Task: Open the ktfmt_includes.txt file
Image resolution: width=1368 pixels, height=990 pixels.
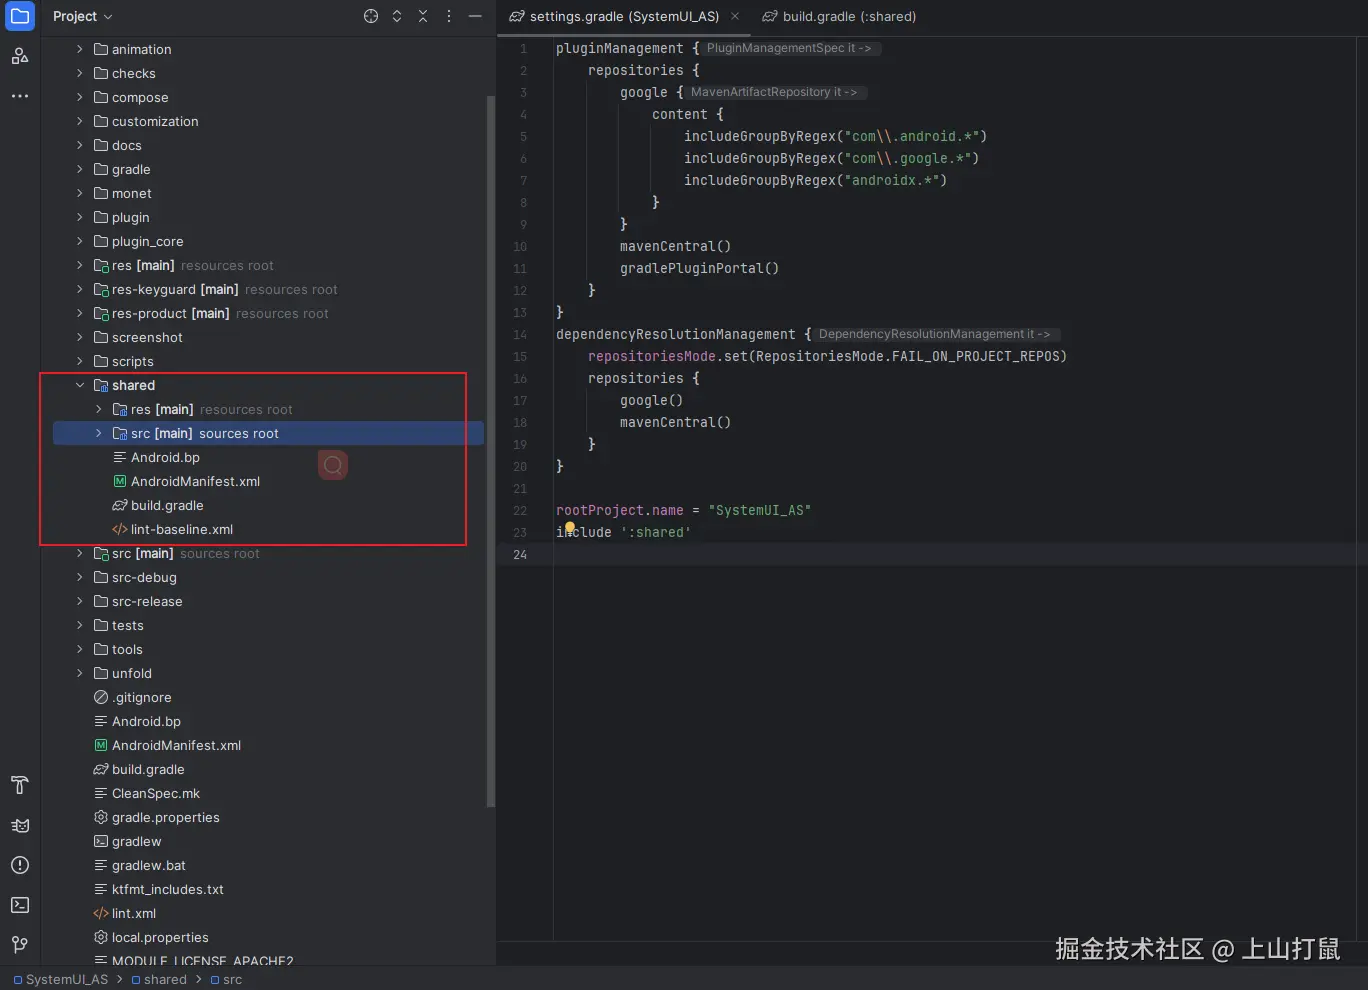Action: [x=168, y=889]
